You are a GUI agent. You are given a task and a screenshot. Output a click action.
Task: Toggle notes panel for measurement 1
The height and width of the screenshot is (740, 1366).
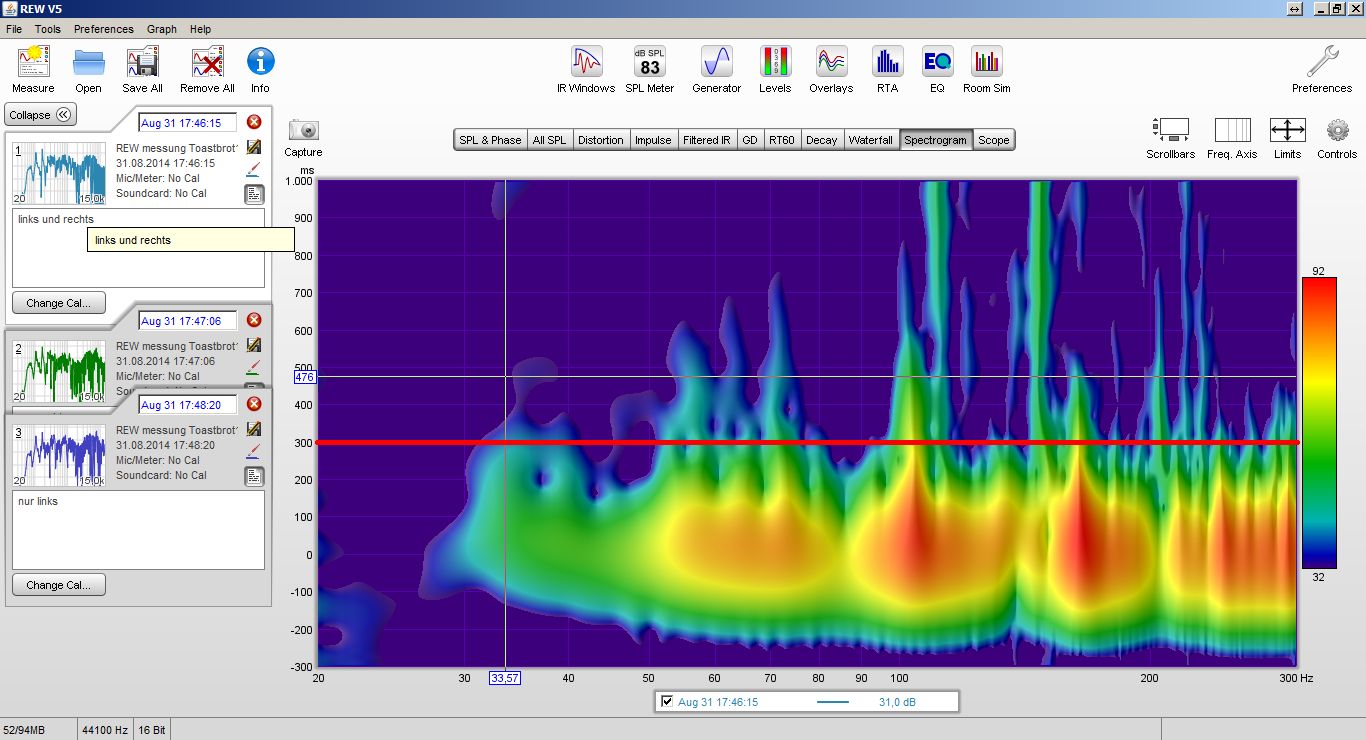[x=255, y=194]
